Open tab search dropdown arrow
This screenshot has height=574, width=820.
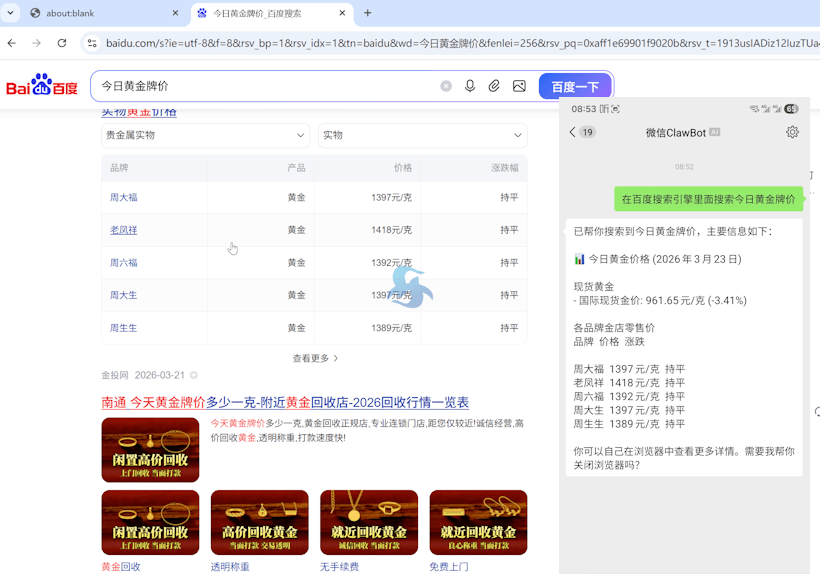click(10, 13)
